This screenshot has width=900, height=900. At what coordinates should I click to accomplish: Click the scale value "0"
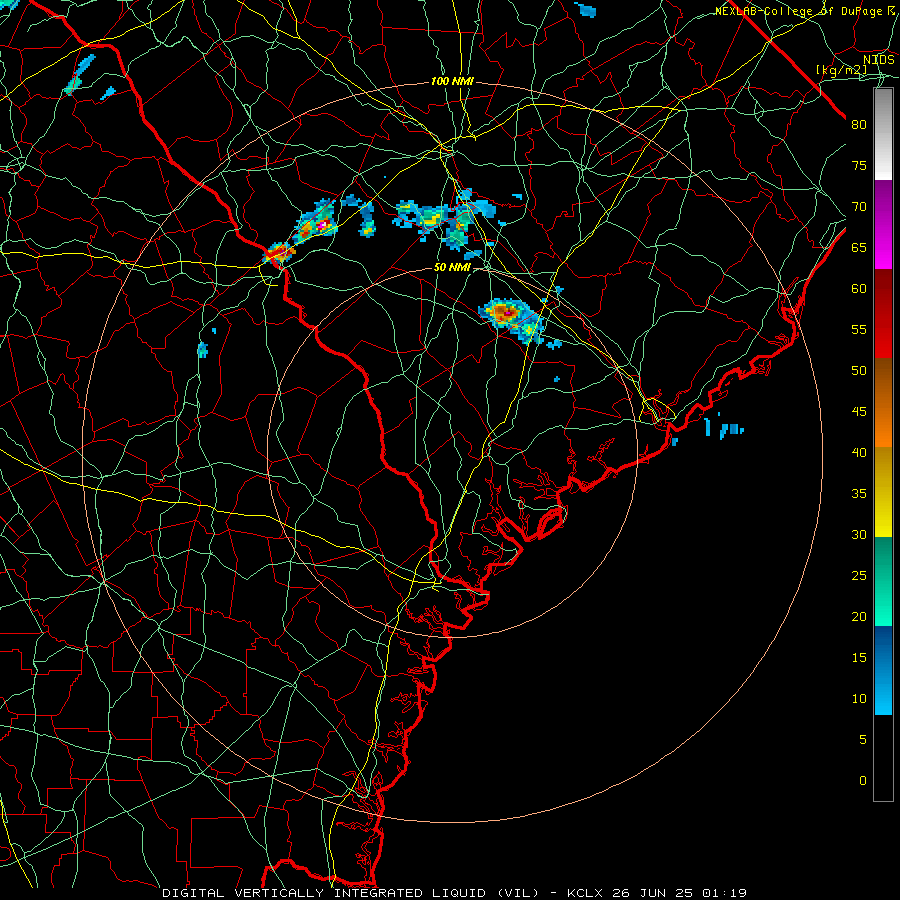[863, 781]
